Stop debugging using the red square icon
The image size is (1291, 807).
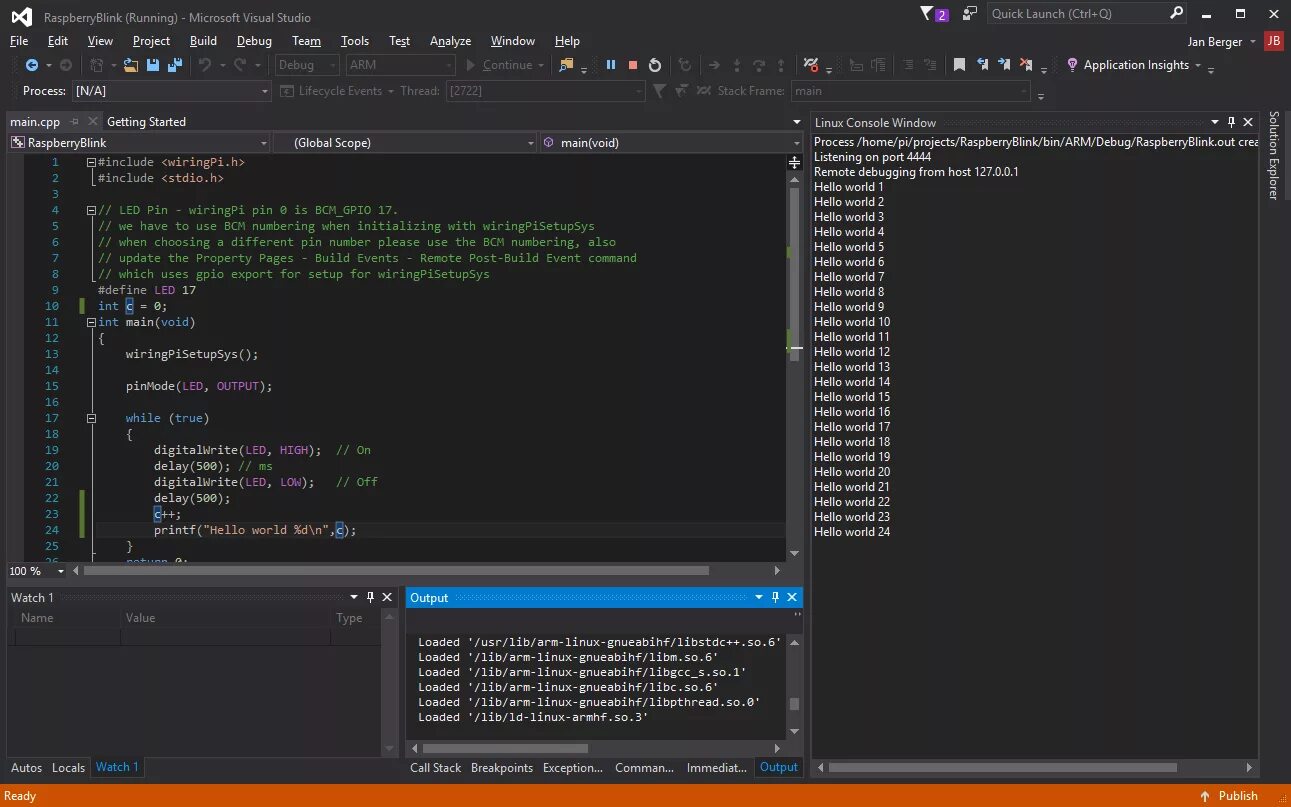[x=632, y=64]
